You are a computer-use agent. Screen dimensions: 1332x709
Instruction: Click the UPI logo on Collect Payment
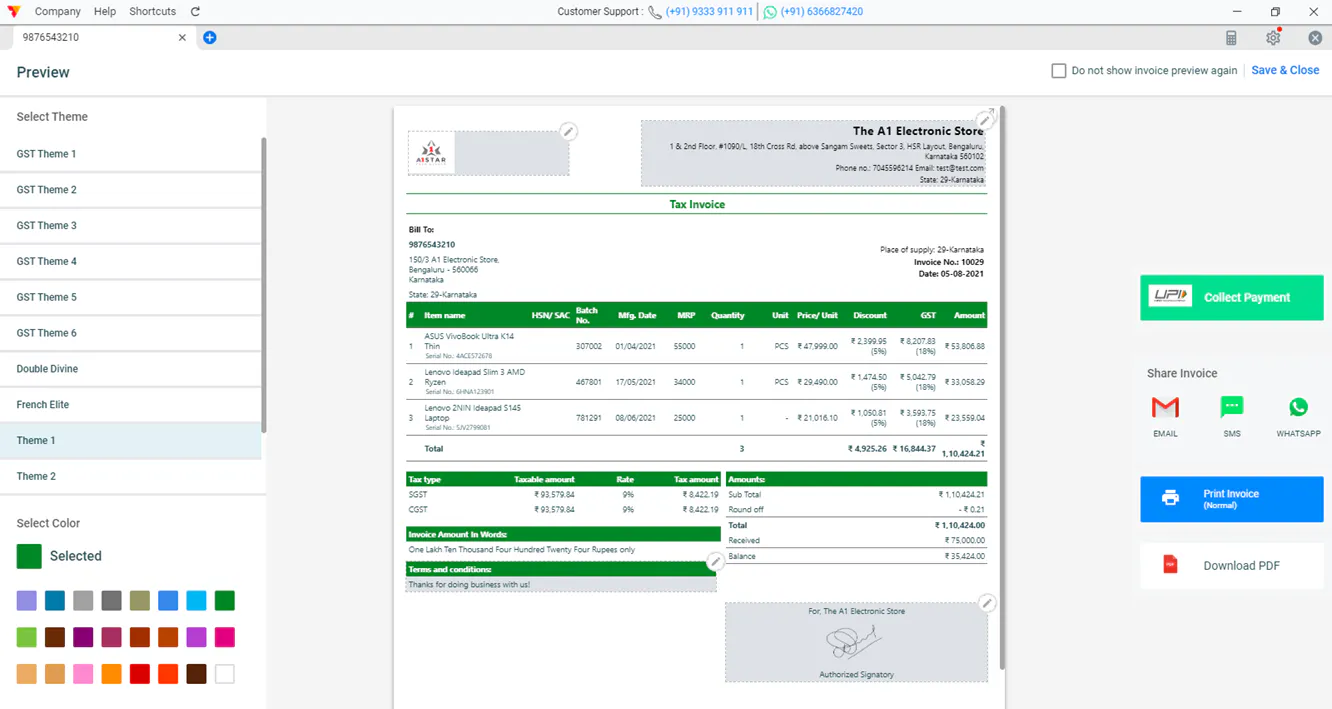1170,296
